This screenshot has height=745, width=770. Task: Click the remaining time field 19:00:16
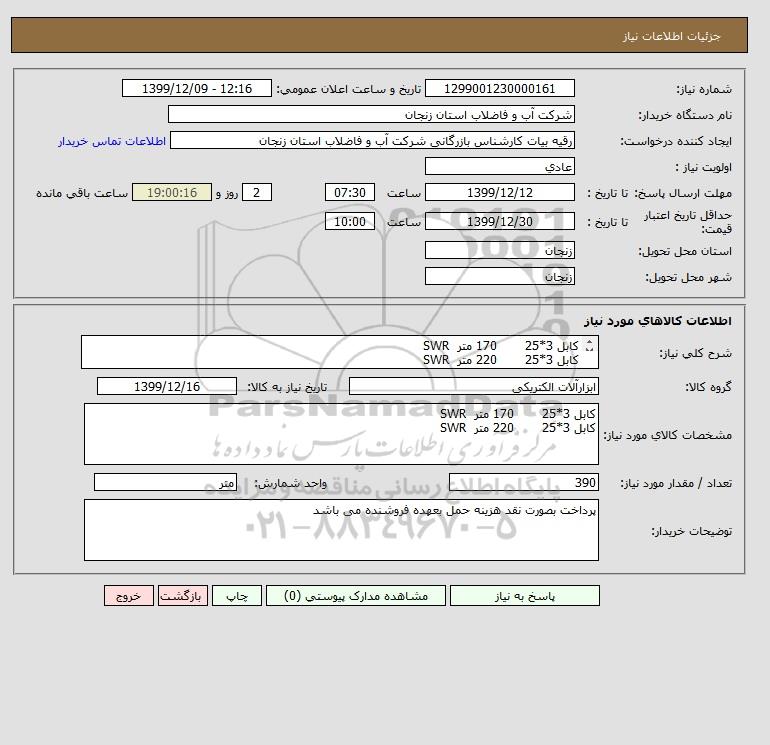click(172, 193)
